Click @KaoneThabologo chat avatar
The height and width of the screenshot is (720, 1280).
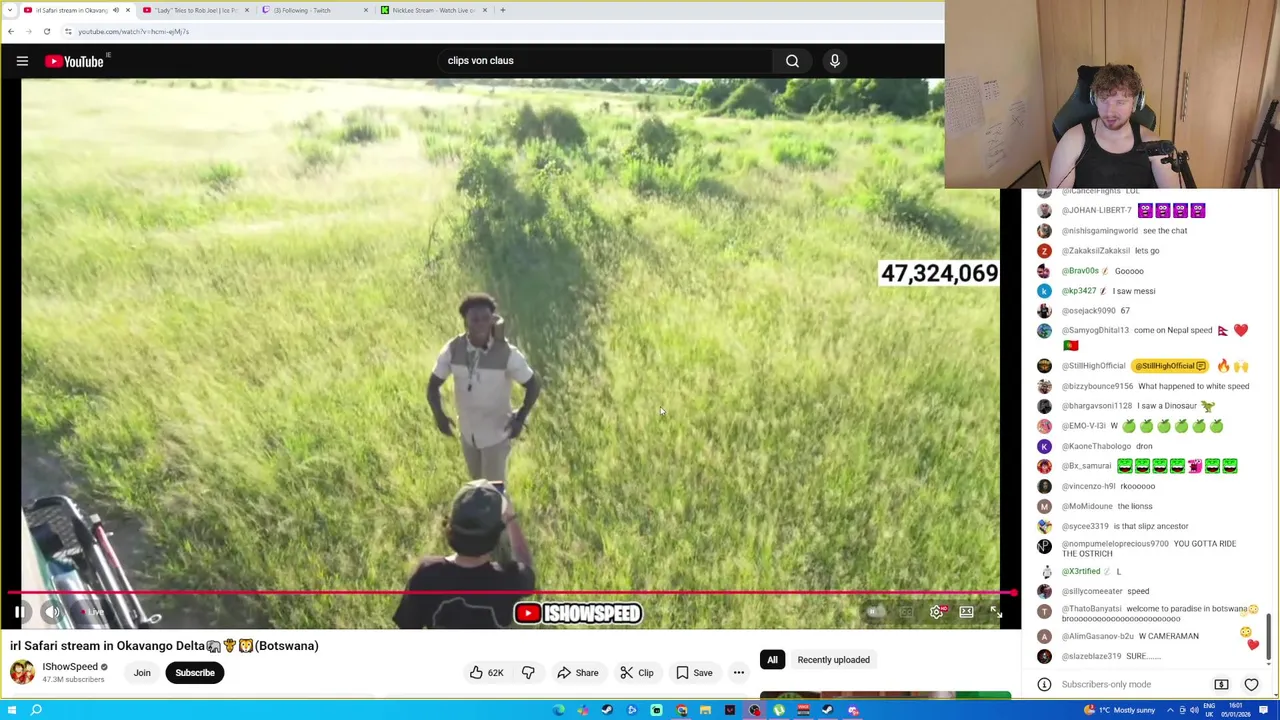pyautogui.click(x=1044, y=446)
